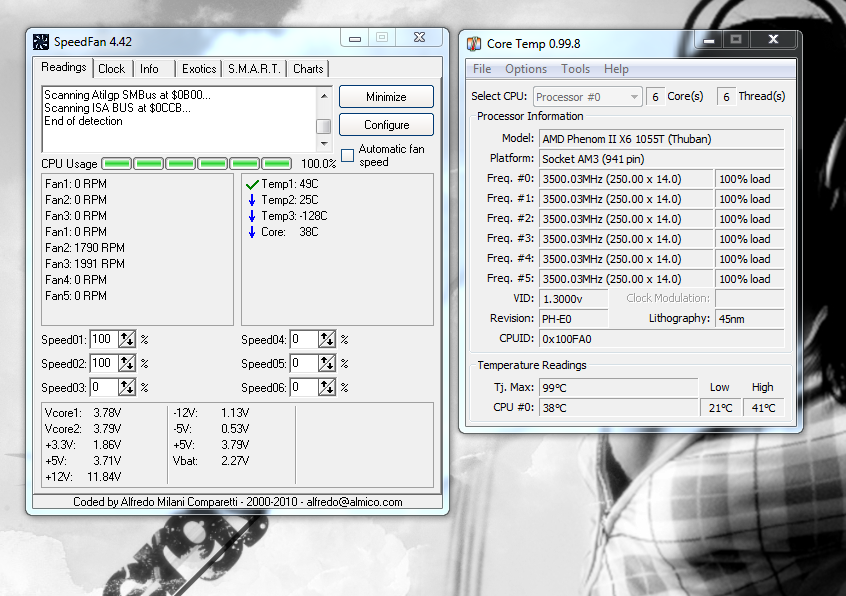Click the Freq. #3 100% load value
This screenshot has height=596, width=846.
[x=749, y=239]
